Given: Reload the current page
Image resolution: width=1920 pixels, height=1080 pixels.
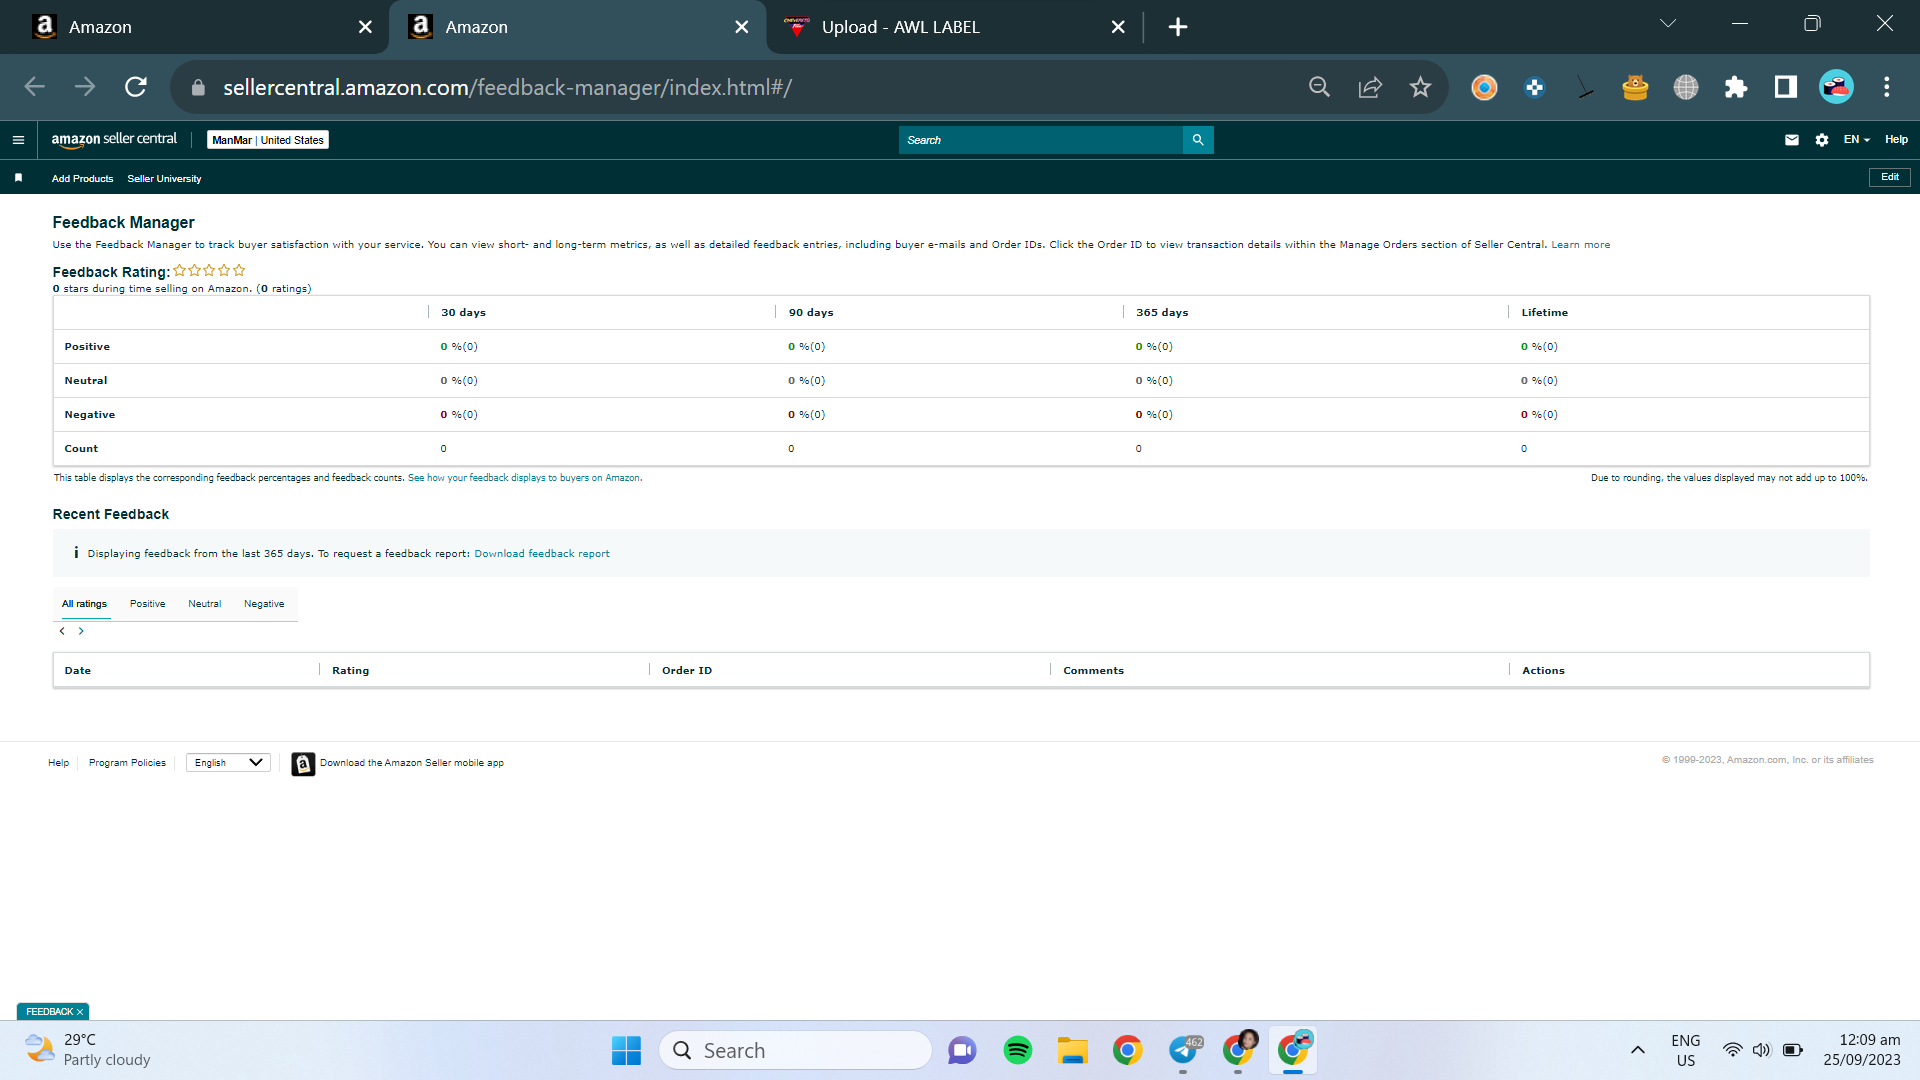Looking at the screenshot, I should coord(136,87).
